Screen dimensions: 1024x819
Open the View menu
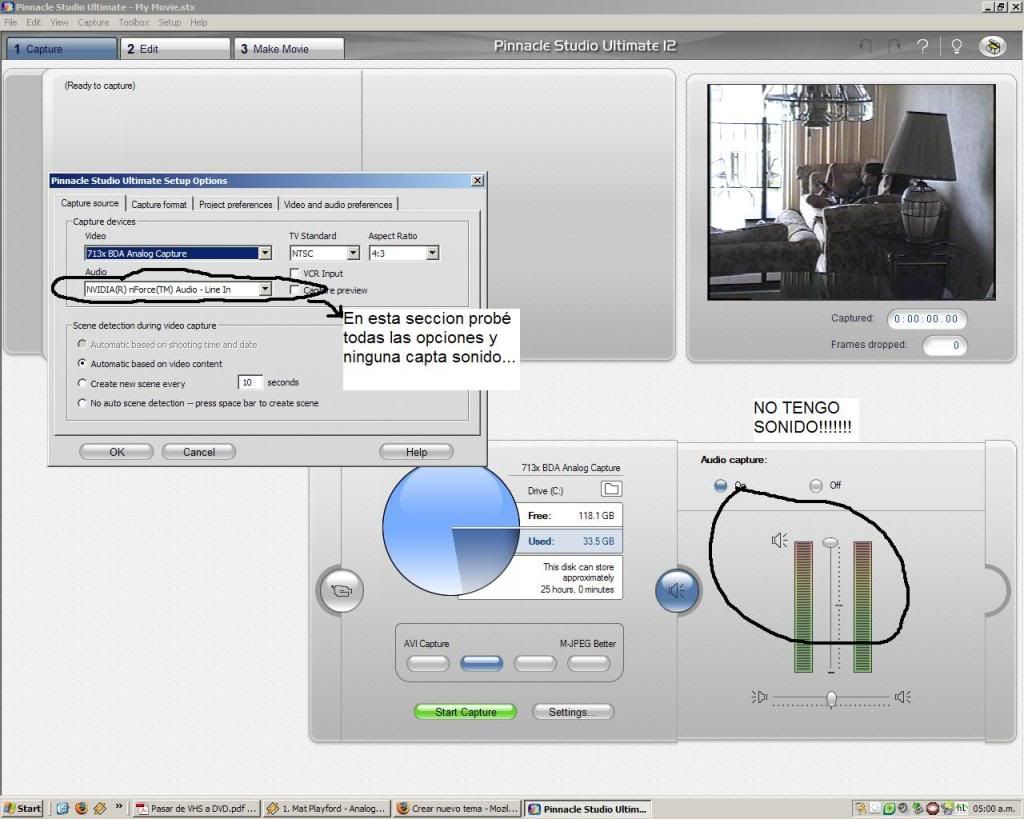tap(59, 22)
